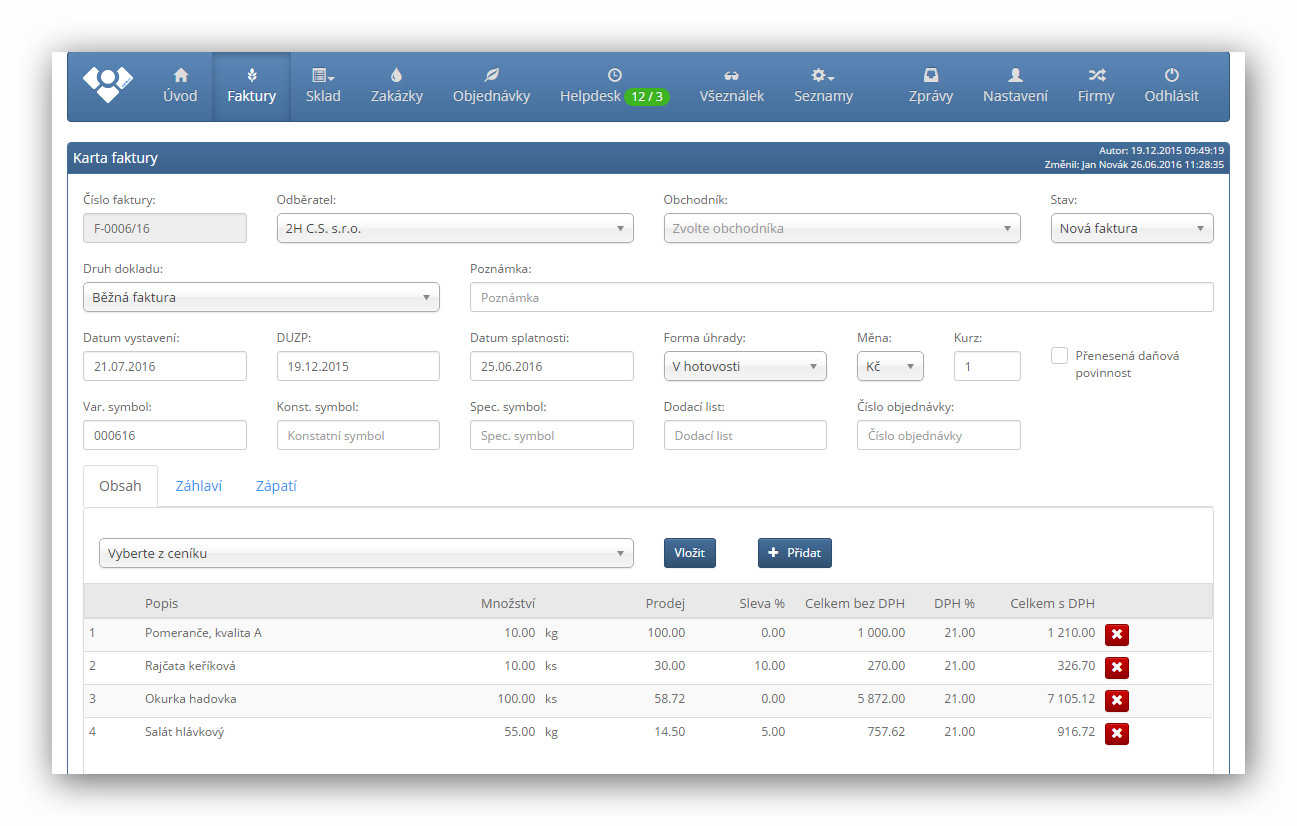Viewport: 1297px width, 826px height.
Task: Open Všeználek glasses icon
Action: (731, 75)
